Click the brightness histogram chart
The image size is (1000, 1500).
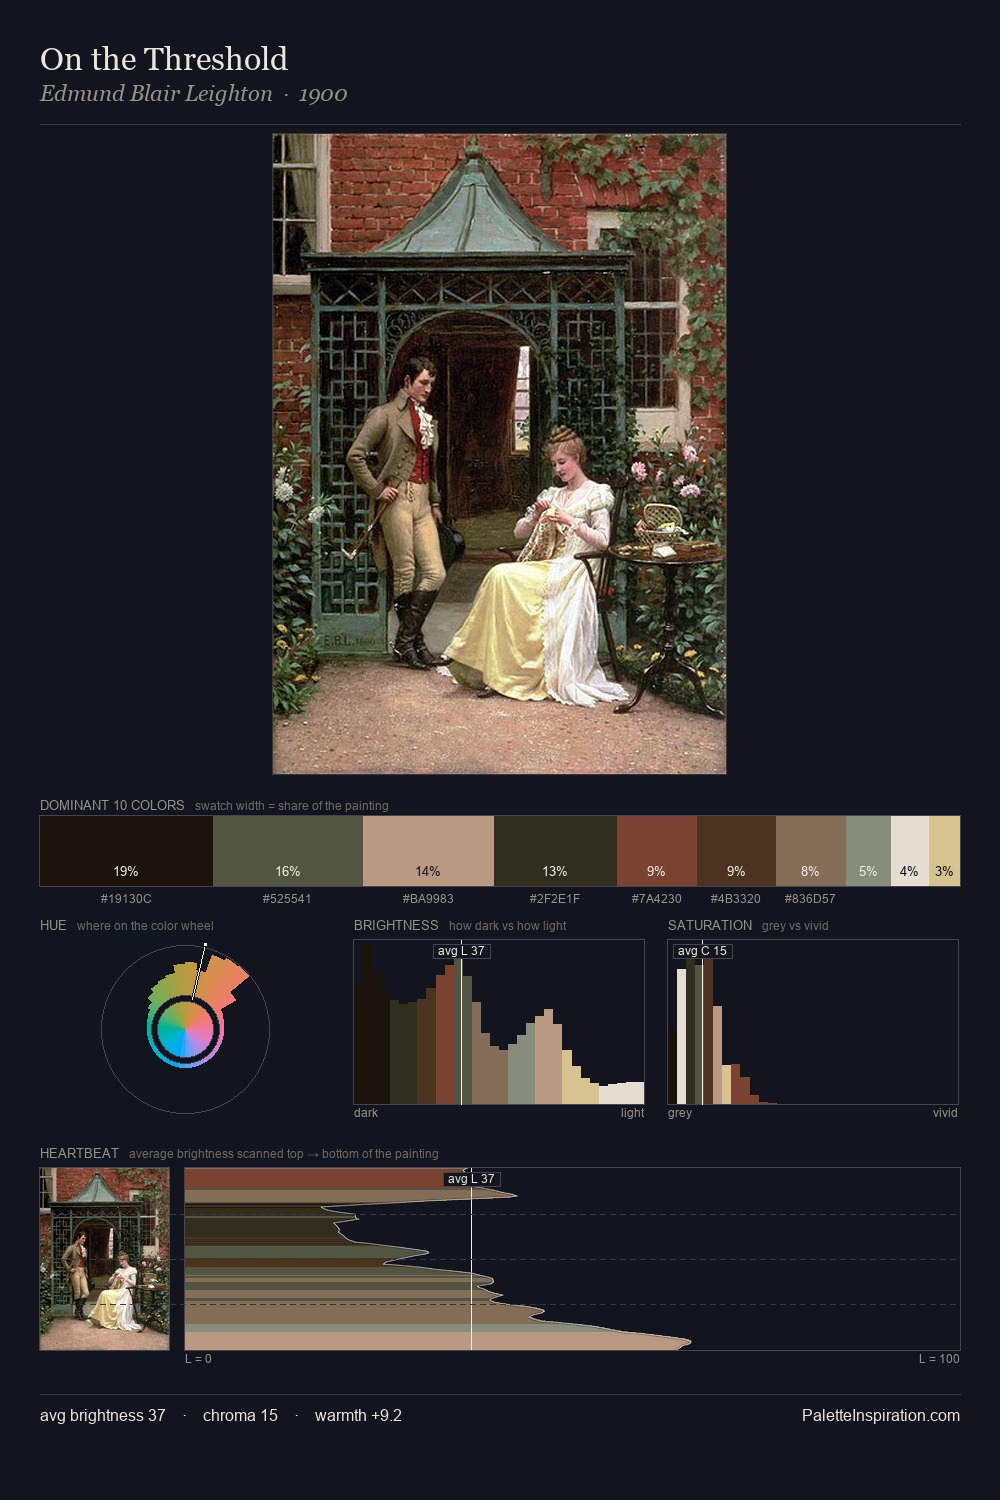[x=499, y=1022]
